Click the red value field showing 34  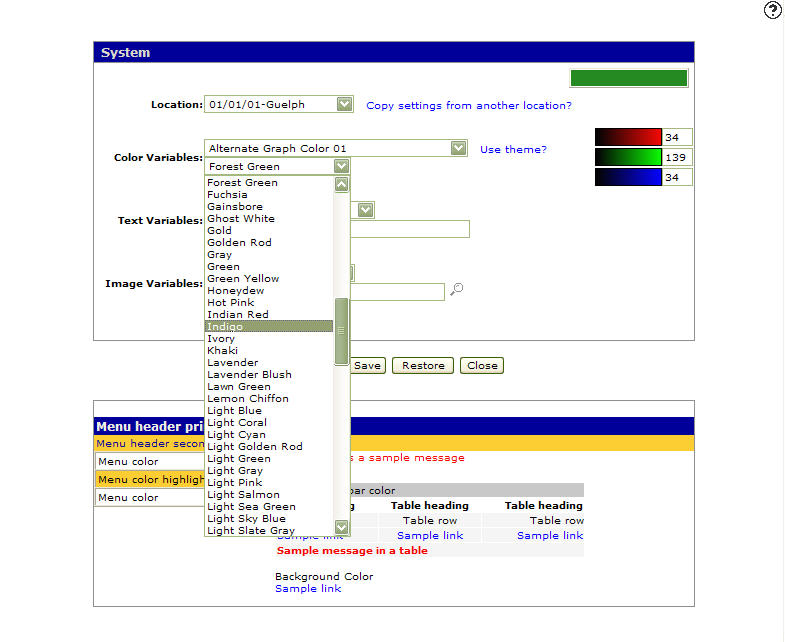coord(677,137)
